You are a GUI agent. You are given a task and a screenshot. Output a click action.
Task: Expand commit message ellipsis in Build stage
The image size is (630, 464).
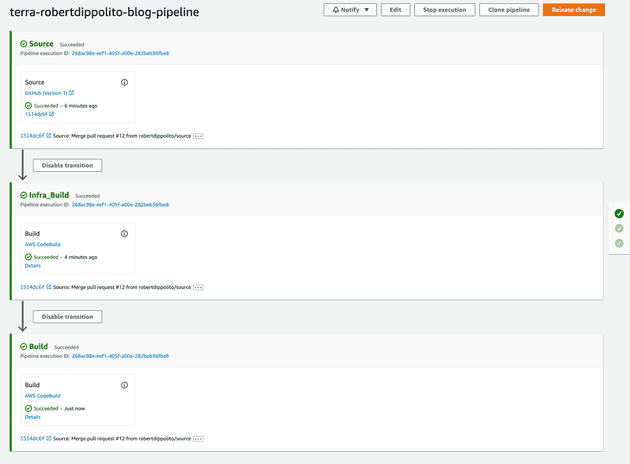click(198, 439)
